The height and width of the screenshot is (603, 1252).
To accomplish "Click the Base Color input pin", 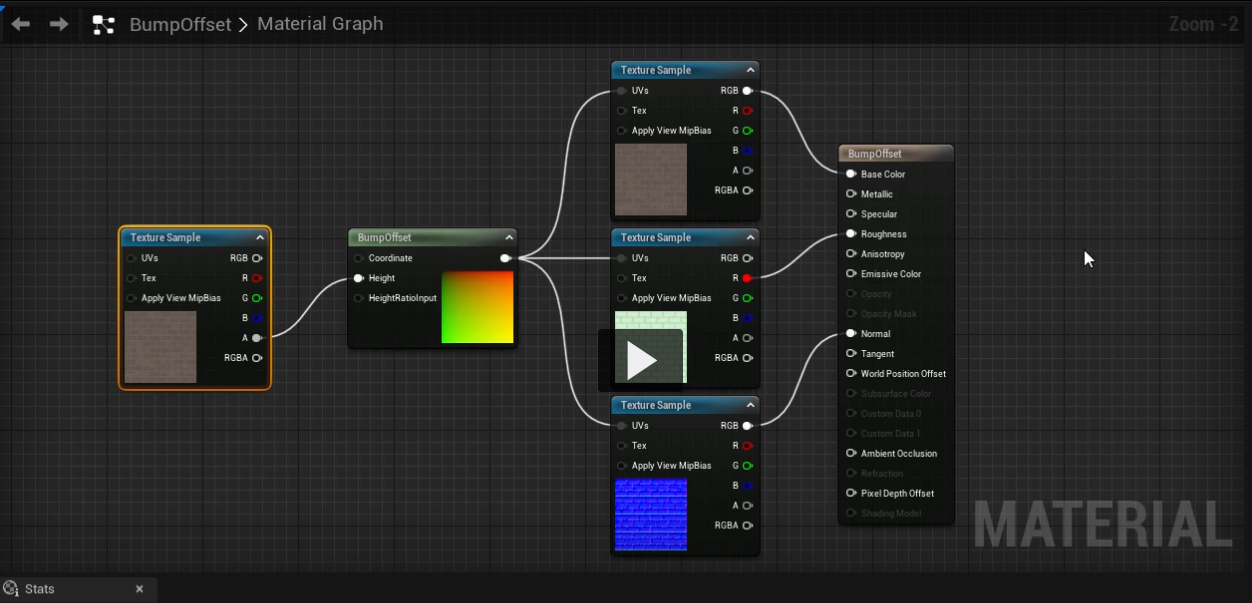I will 851,174.
